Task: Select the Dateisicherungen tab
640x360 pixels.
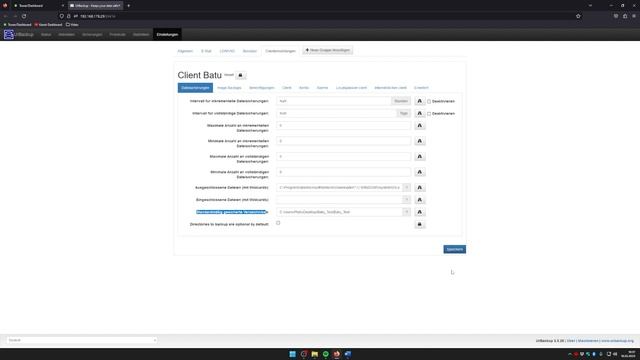Action: [195, 88]
